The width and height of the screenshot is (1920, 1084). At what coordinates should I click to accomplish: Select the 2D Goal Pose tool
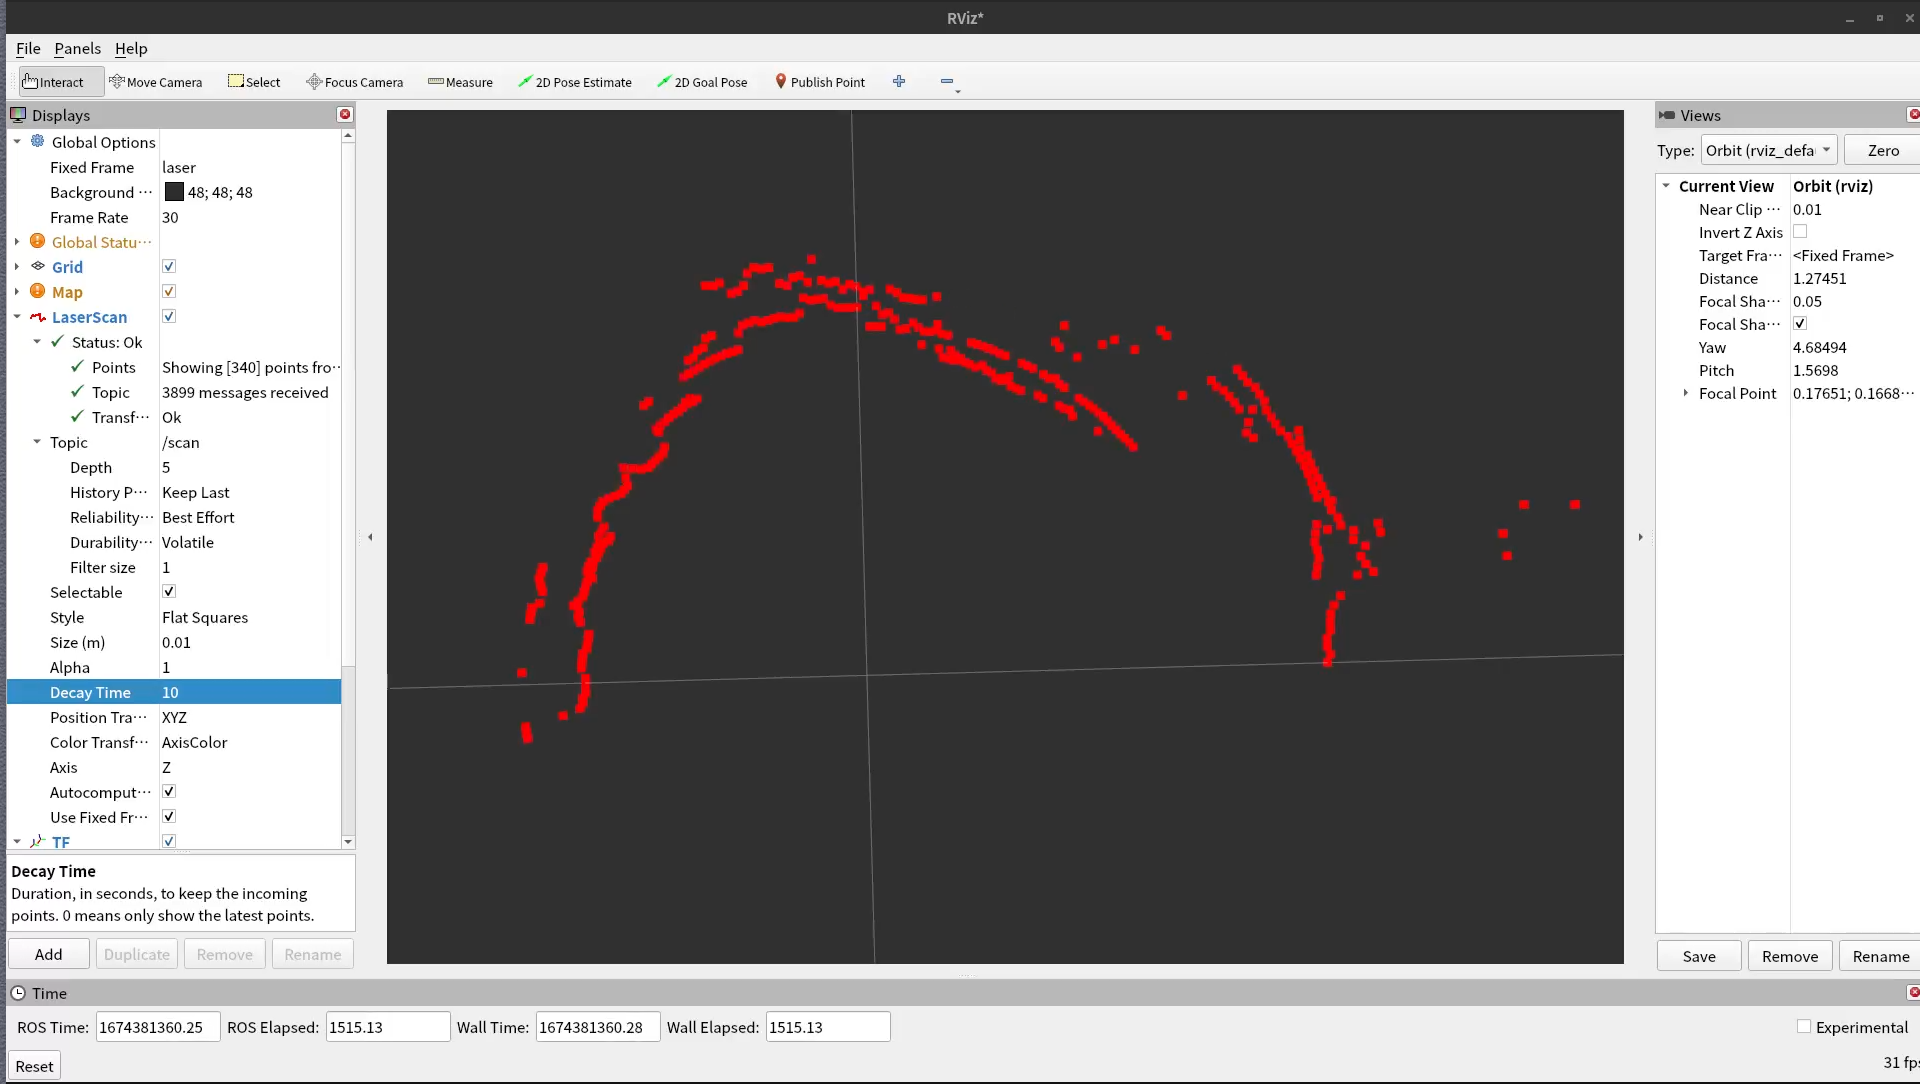(702, 82)
